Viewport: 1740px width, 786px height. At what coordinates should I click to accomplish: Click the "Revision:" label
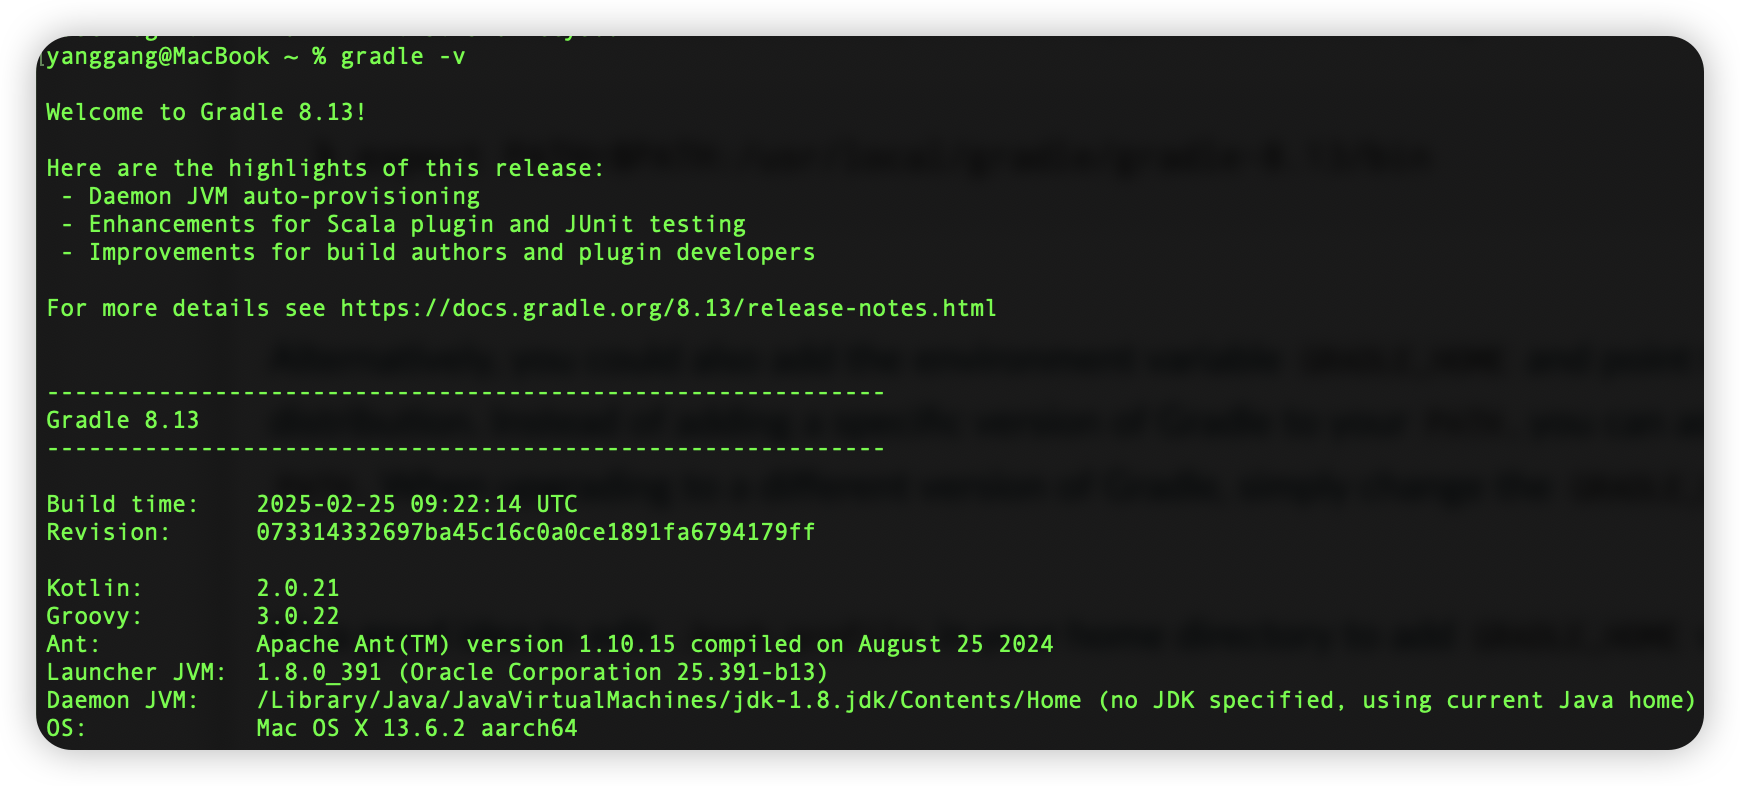point(109,532)
